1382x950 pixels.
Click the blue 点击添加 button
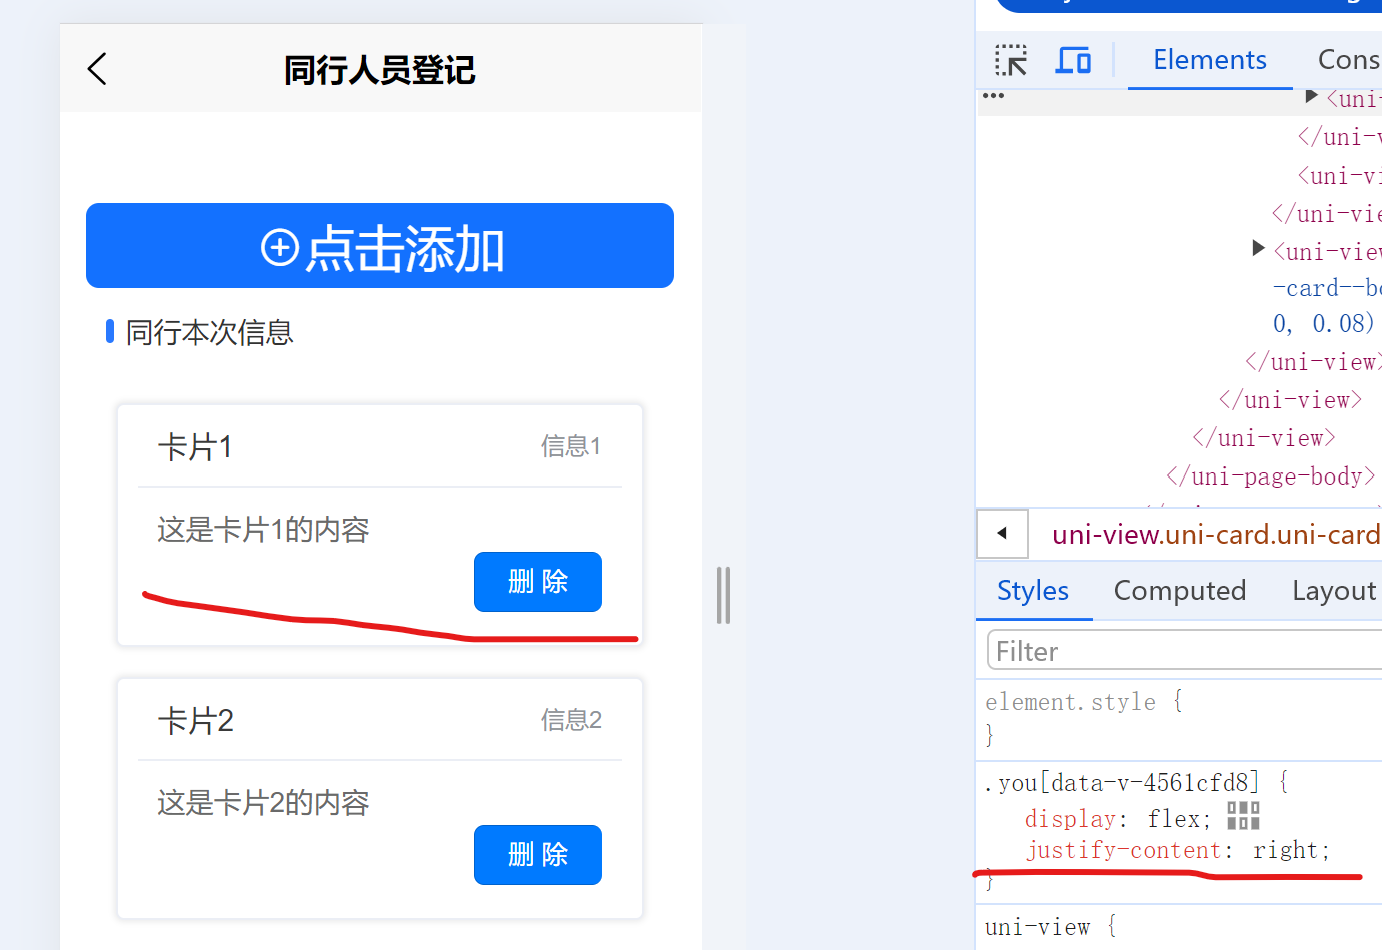tap(380, 246)
